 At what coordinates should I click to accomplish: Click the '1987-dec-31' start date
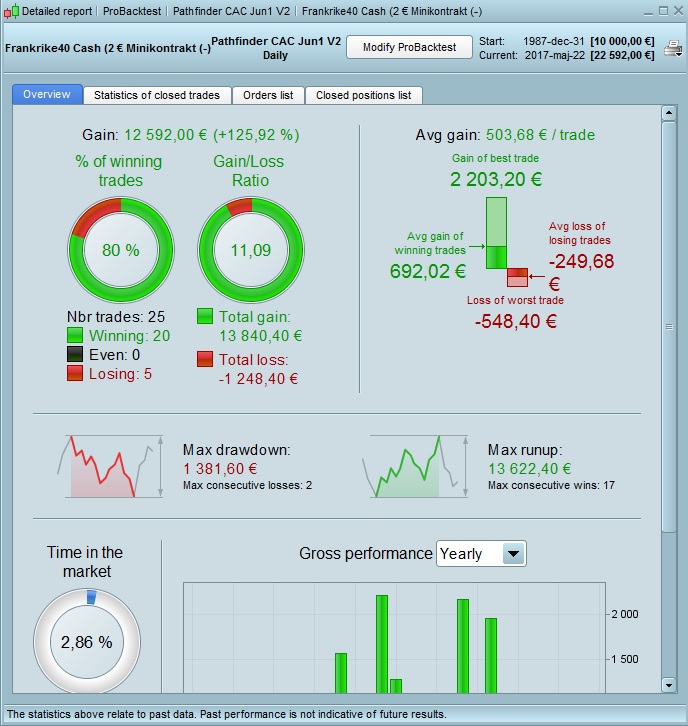[554, 41]
